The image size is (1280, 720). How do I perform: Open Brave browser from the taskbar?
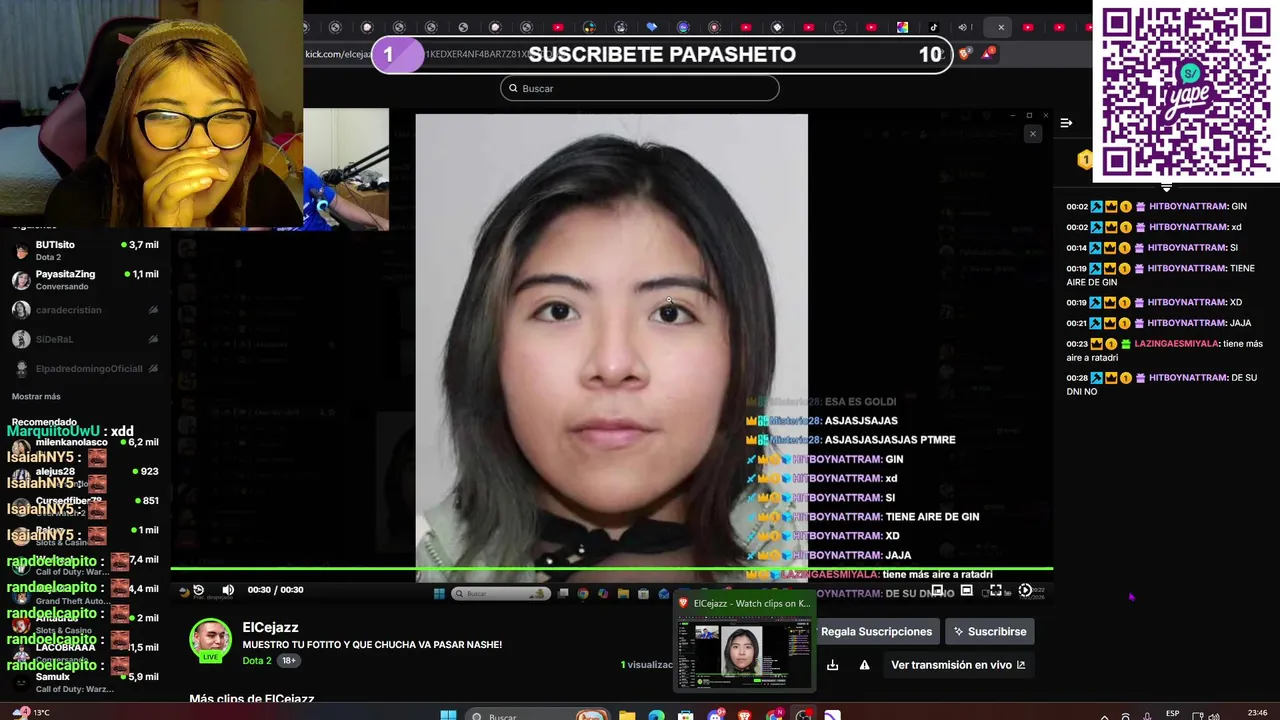tap(745, 716)
